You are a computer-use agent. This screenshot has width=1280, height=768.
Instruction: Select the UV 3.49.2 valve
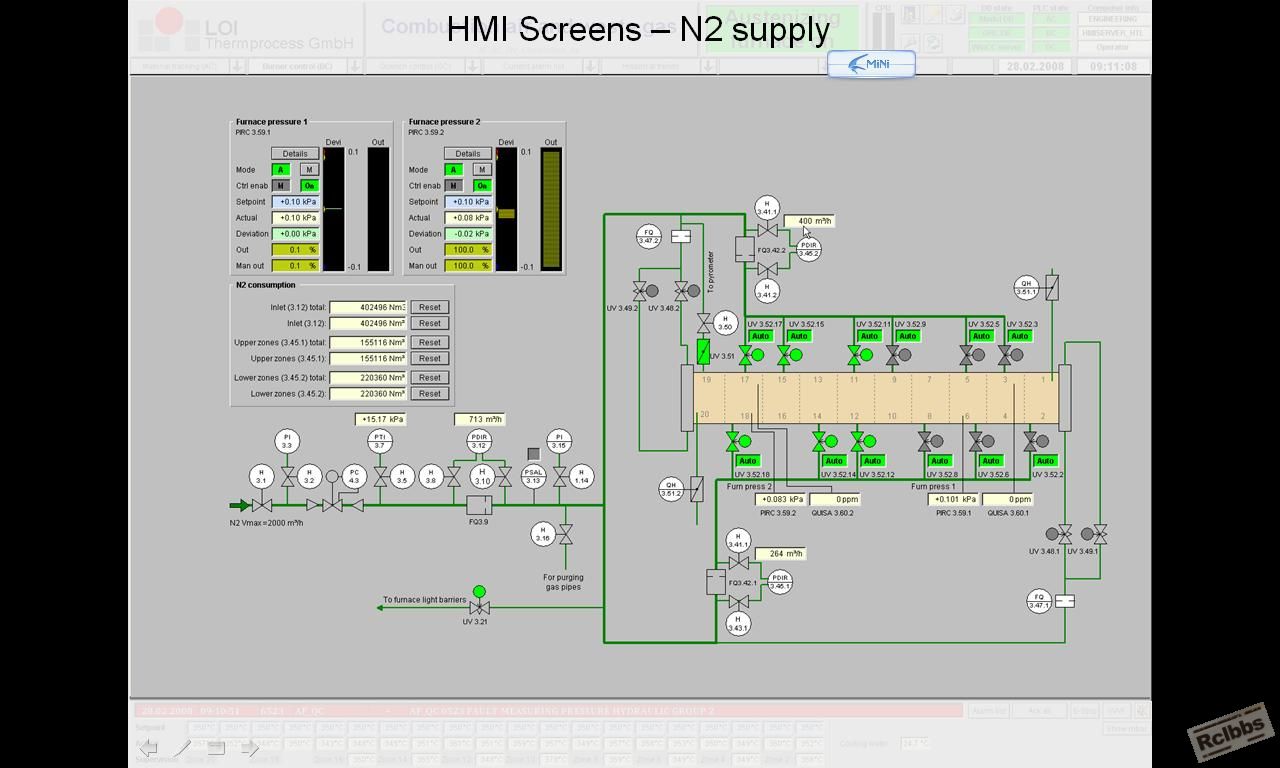[646, 291]
